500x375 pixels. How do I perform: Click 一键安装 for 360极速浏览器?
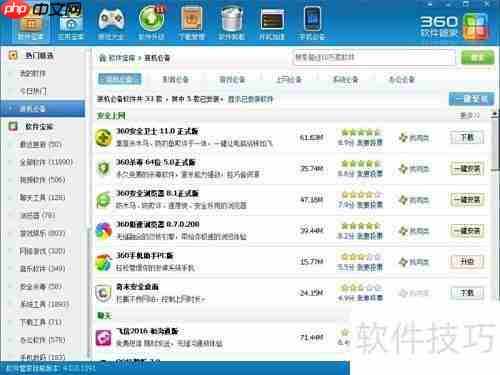(x=467, y=231)
